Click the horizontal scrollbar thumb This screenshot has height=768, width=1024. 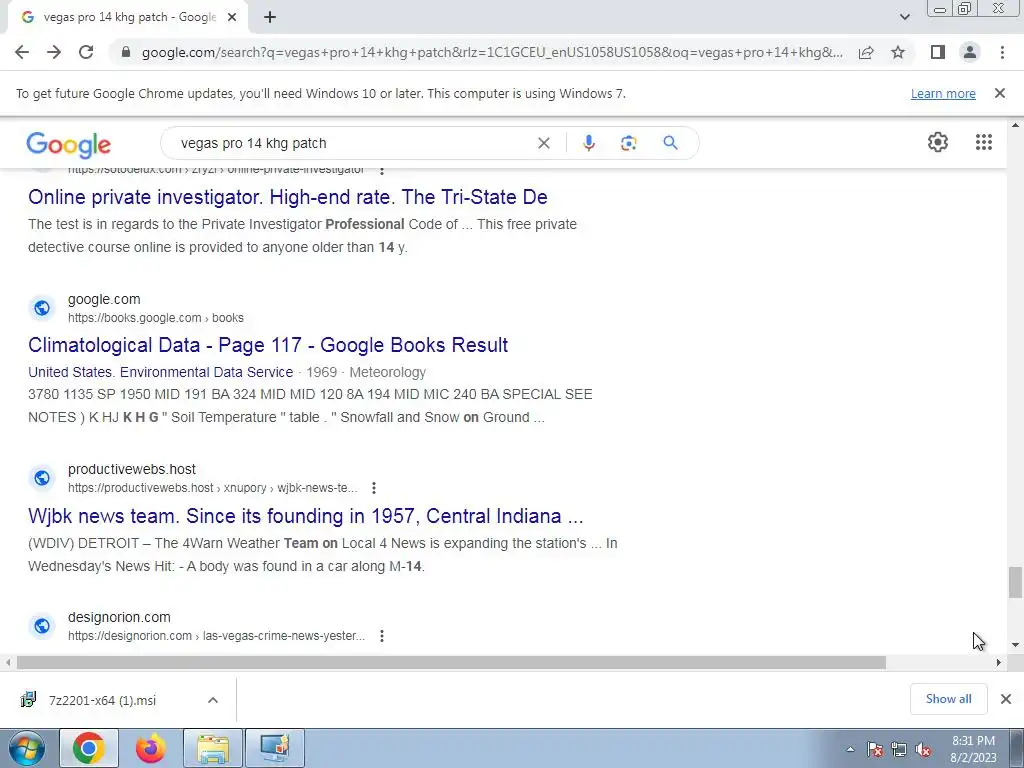pyautogui.click(x=451, y=662)
